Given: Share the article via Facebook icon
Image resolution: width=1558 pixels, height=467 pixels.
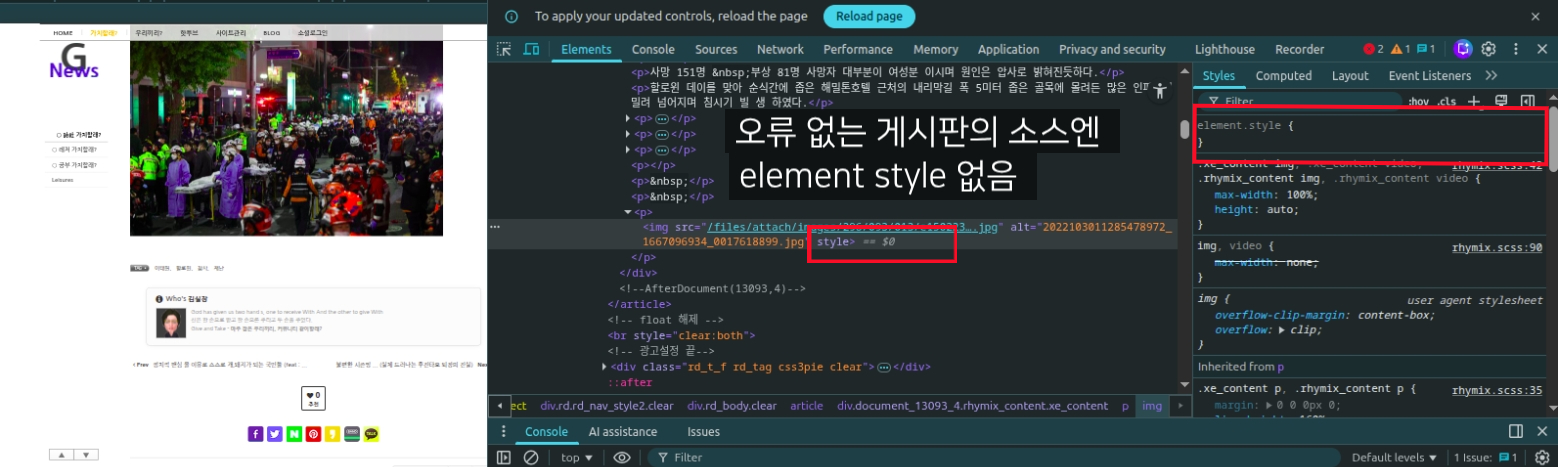Looking at the screenshot, I should point(255,434).
